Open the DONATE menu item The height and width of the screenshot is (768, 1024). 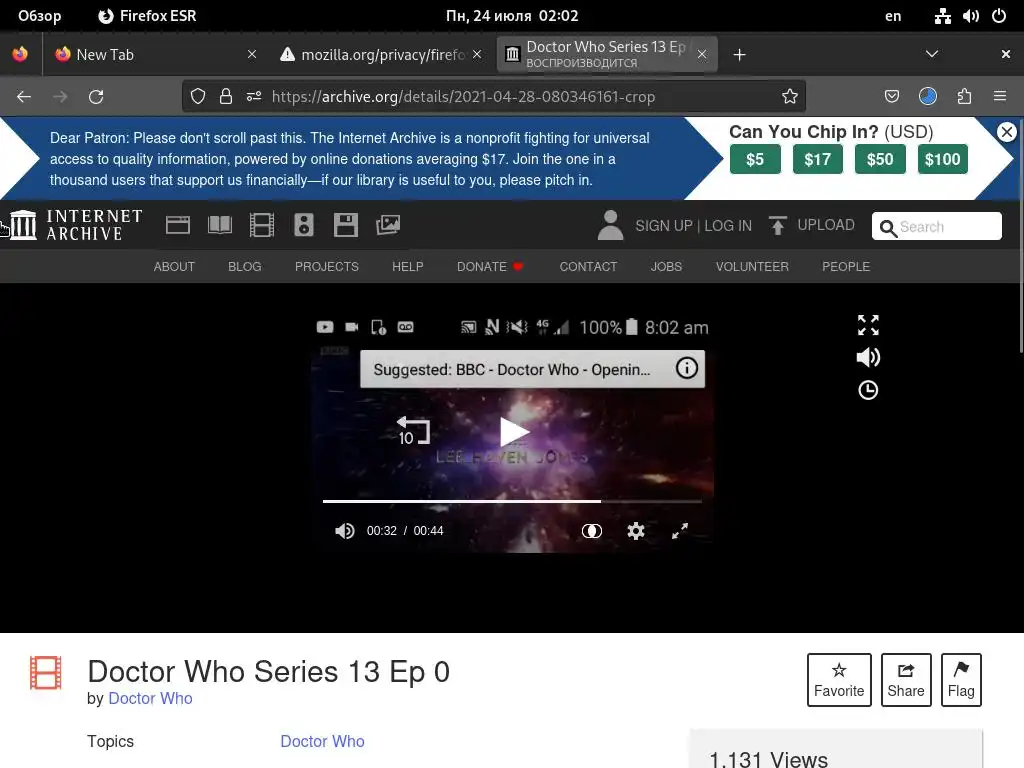pyautogui.click(x=490, y=266)
